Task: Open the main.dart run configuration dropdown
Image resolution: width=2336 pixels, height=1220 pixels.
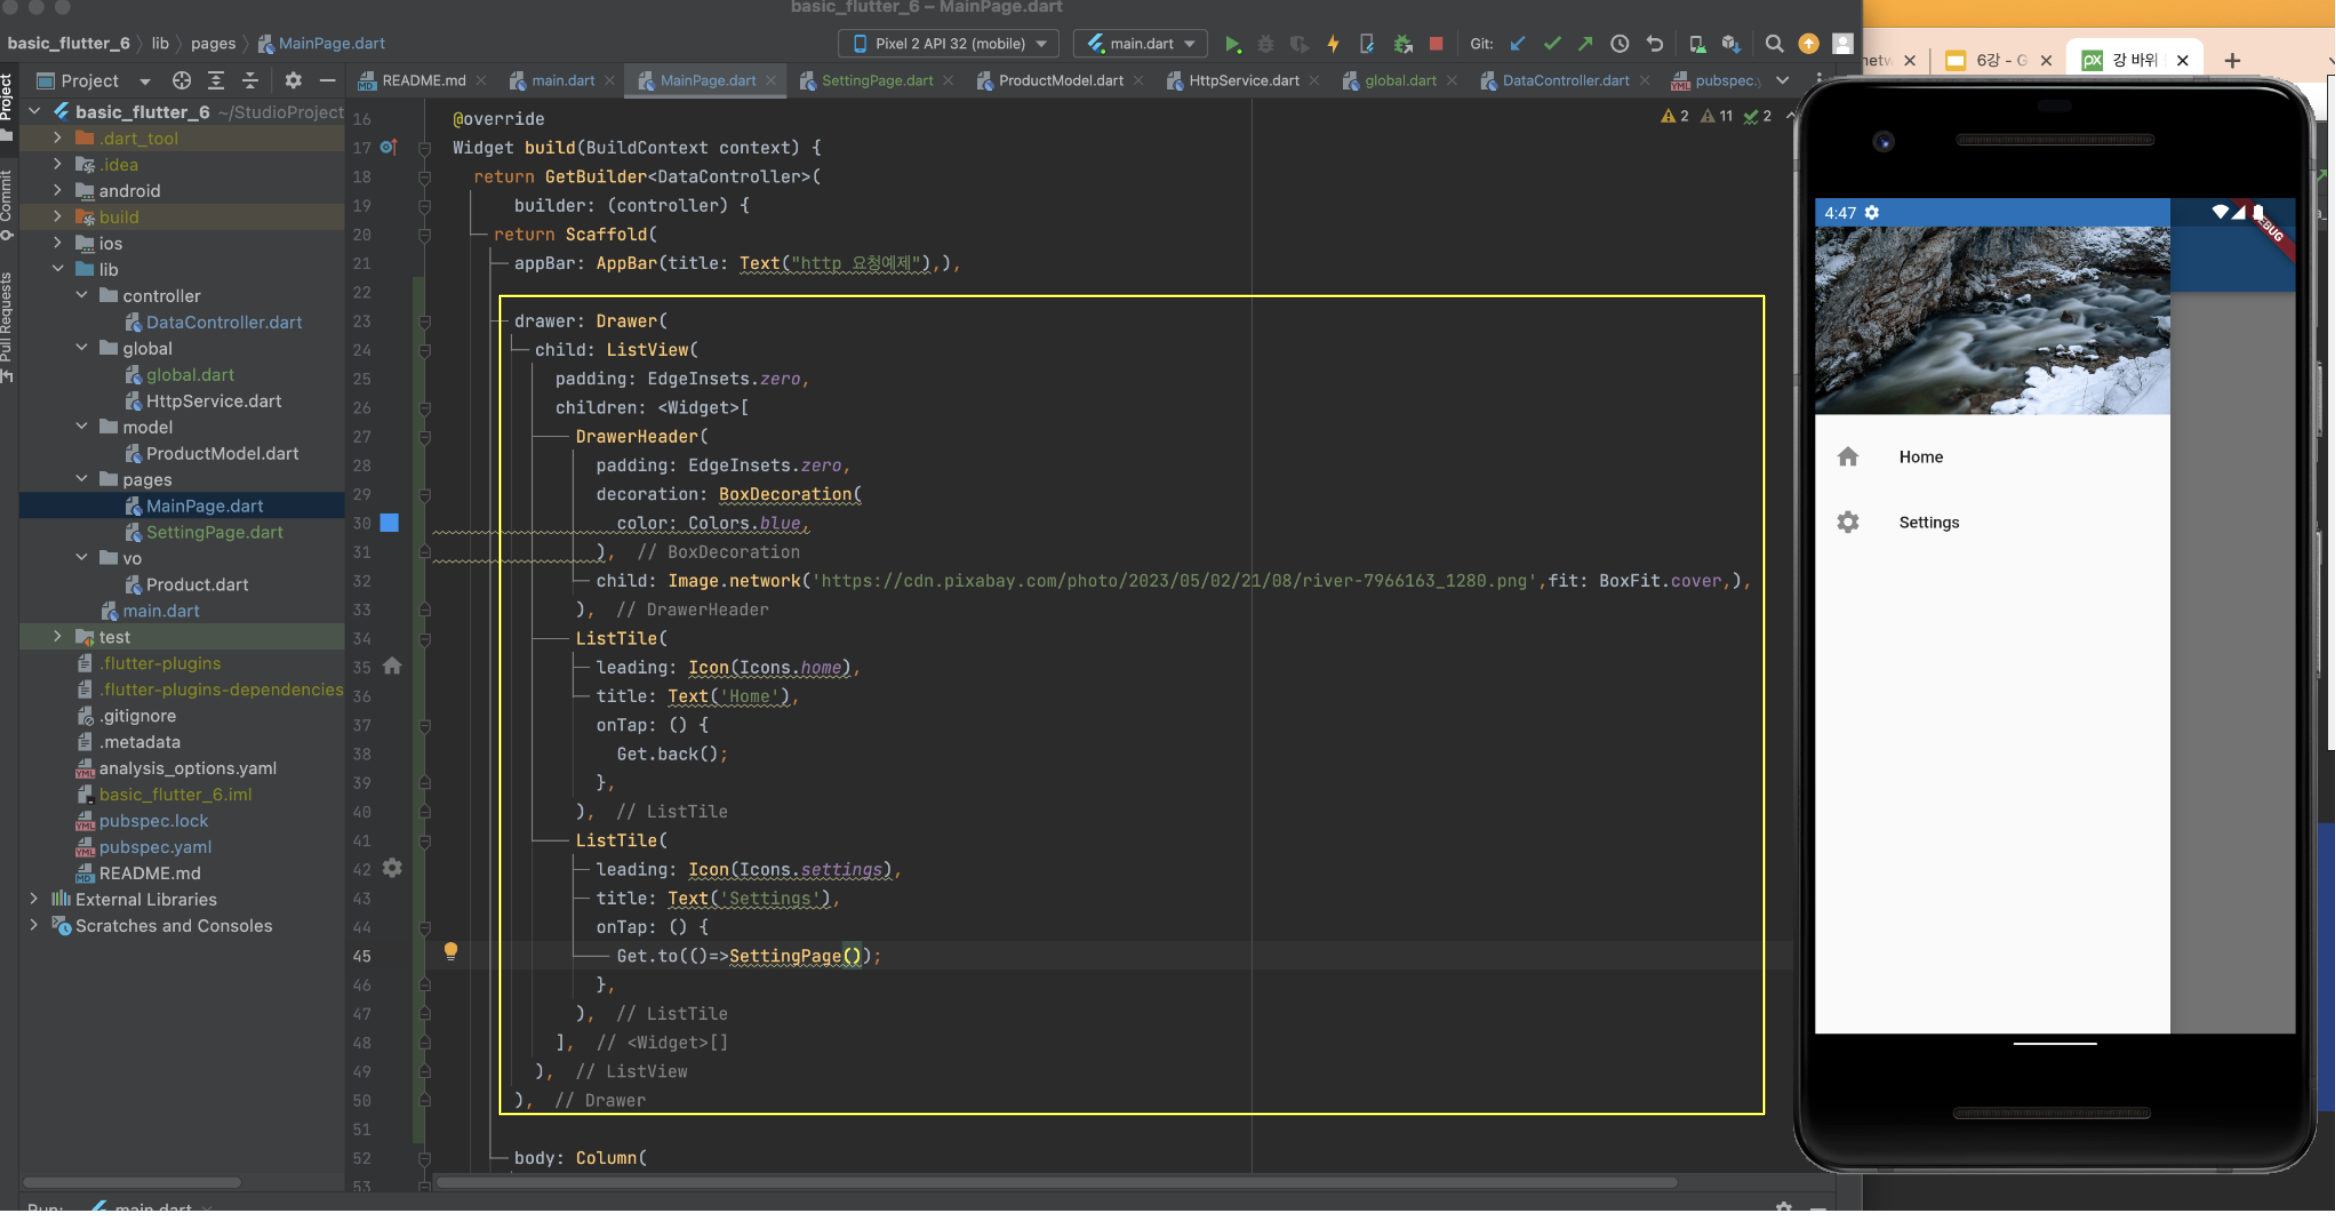Action: pyautogui.click(x=1141, y=44)
